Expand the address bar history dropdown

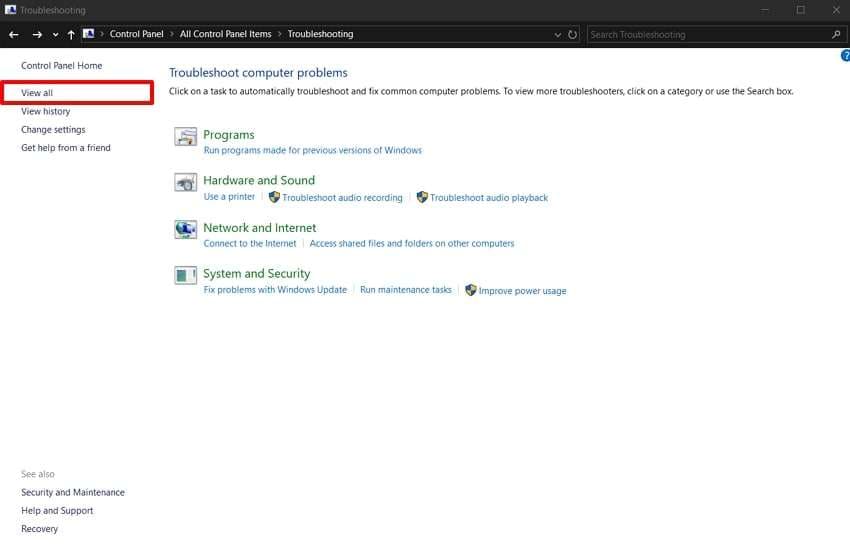pyautogui.click(x=557, y=35)
